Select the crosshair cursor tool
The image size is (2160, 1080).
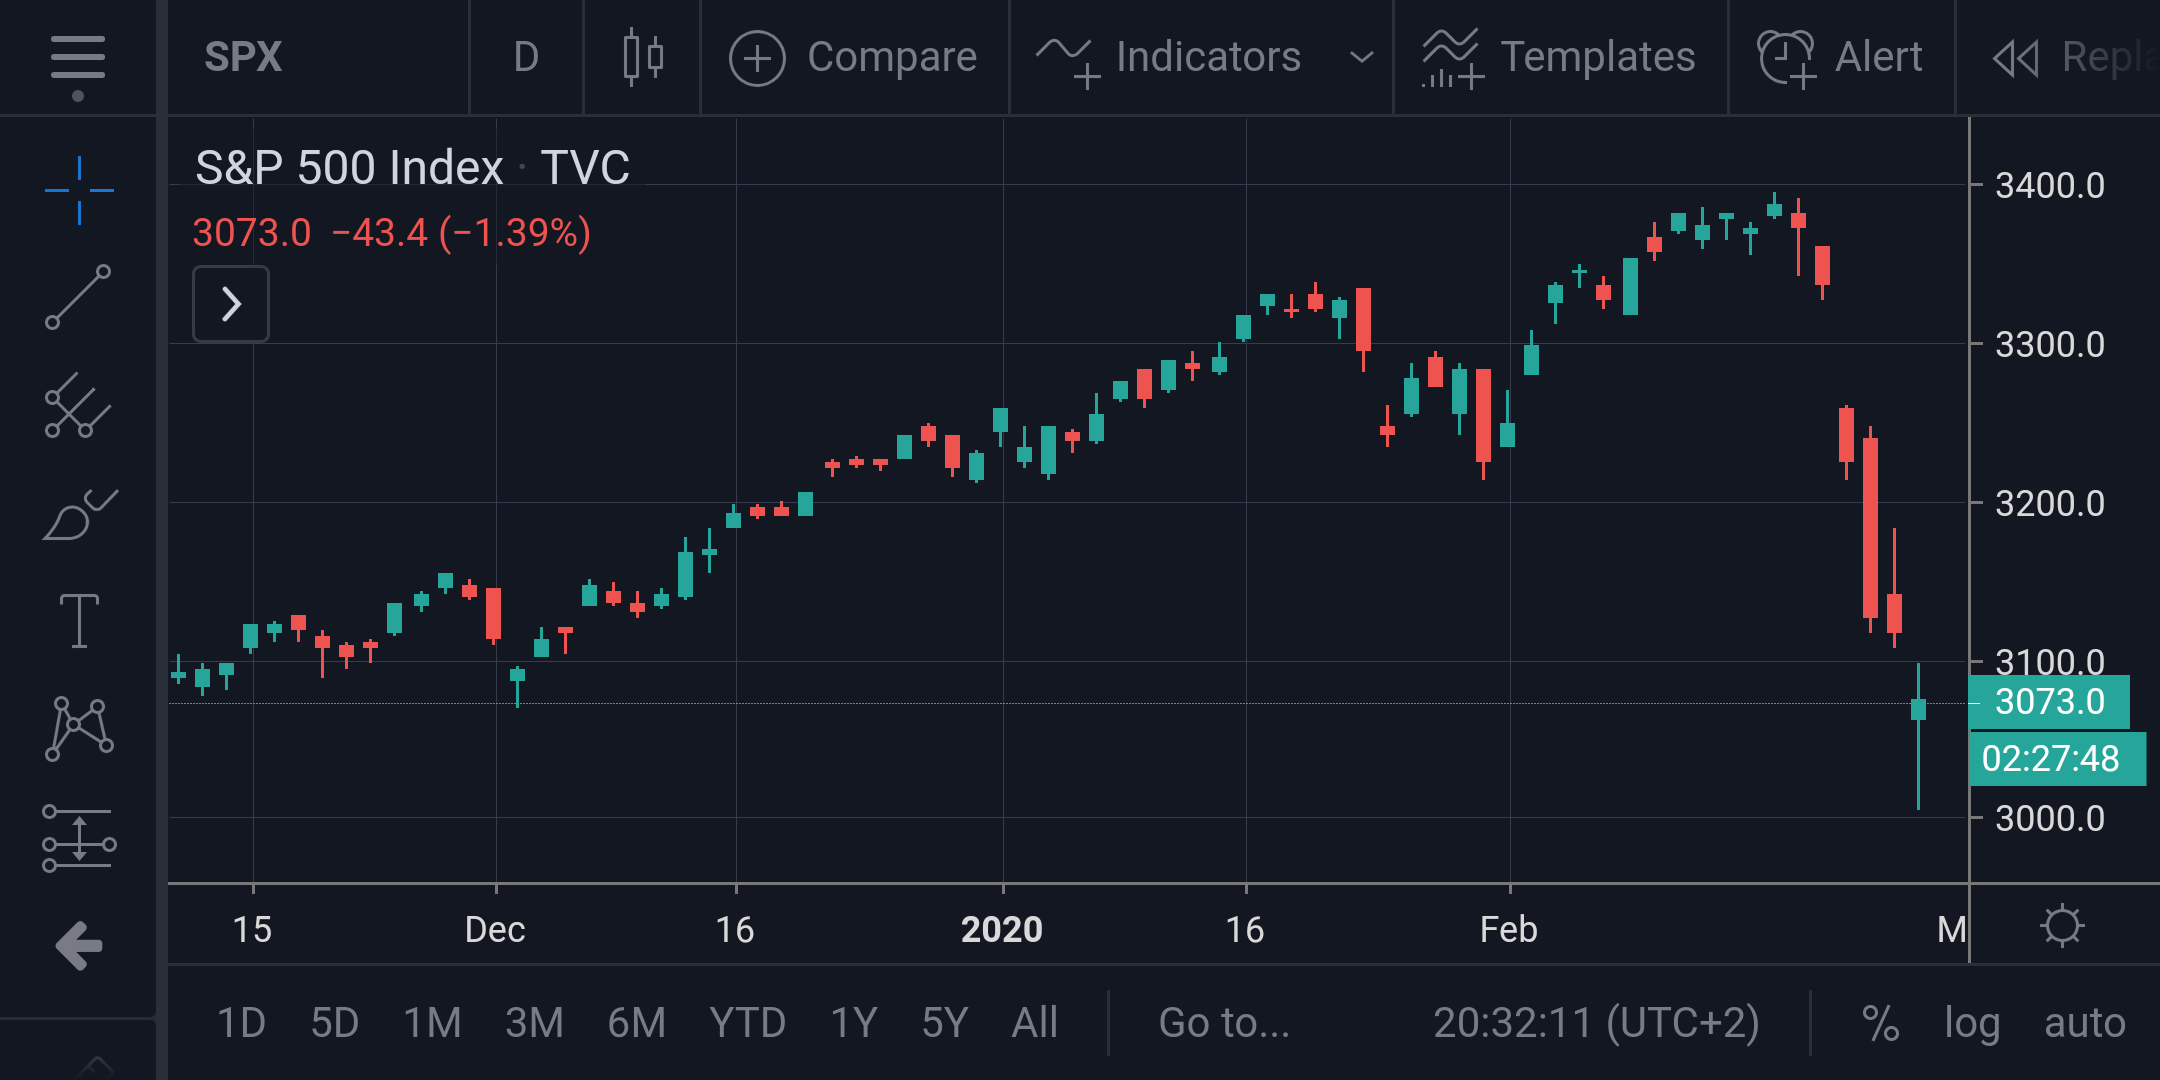(x=79, y=190)
